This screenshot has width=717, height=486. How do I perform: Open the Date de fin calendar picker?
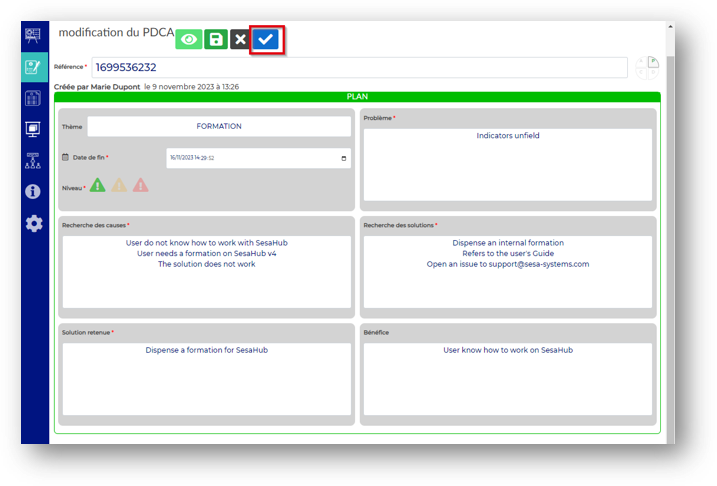coord(344,158)
